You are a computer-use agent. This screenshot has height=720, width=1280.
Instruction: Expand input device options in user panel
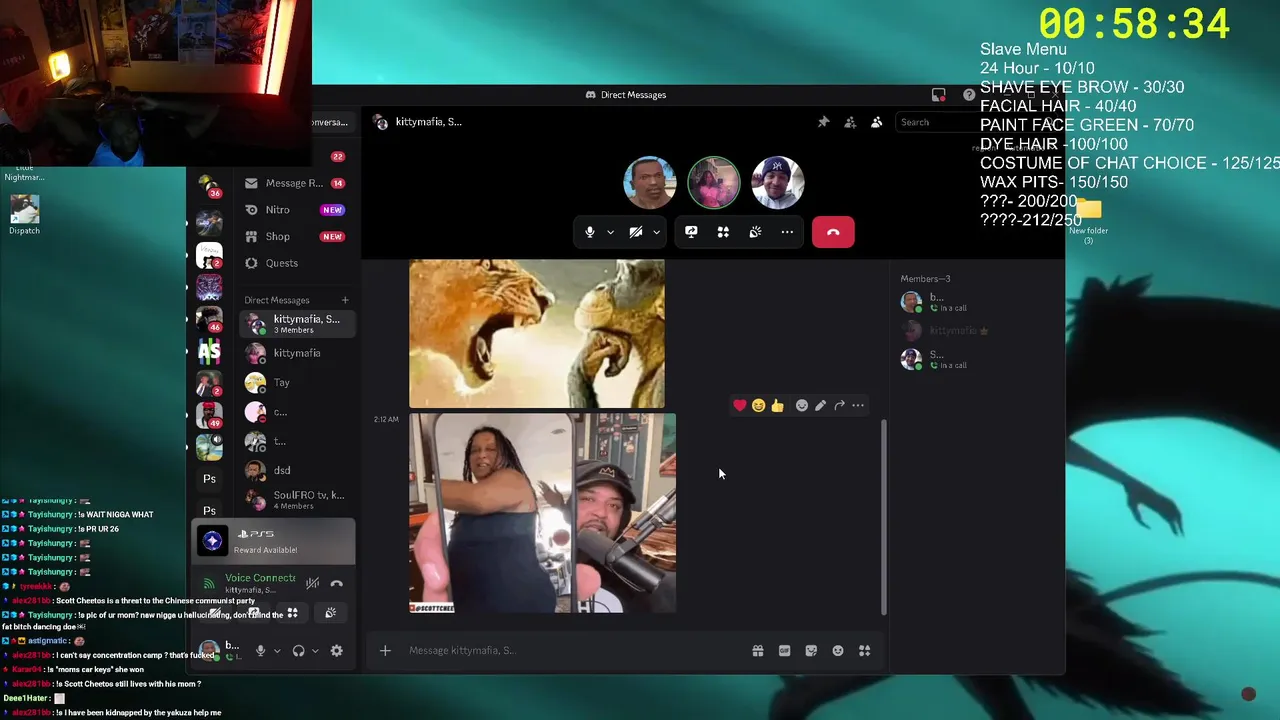277,651
